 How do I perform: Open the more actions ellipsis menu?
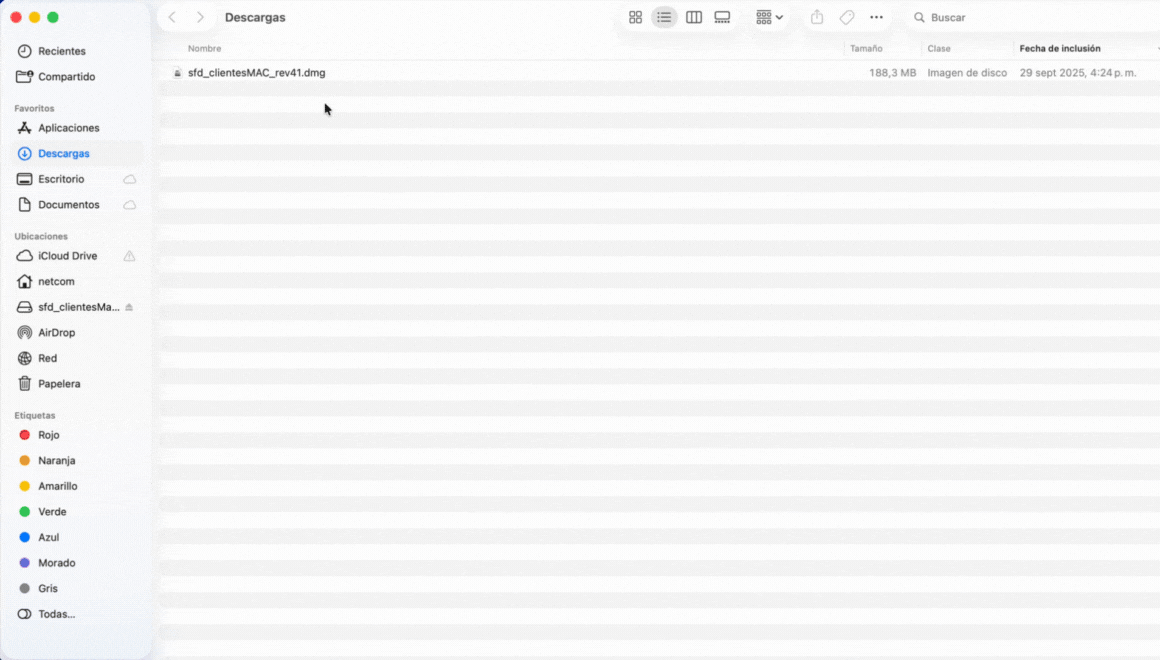(876, 18)
